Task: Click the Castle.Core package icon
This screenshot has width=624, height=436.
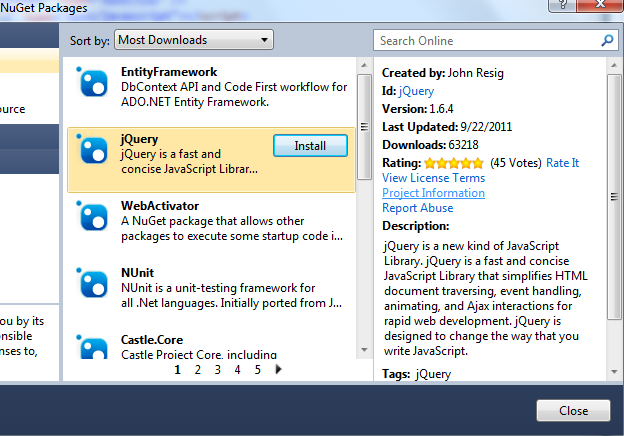Action: tap(92, 346)
